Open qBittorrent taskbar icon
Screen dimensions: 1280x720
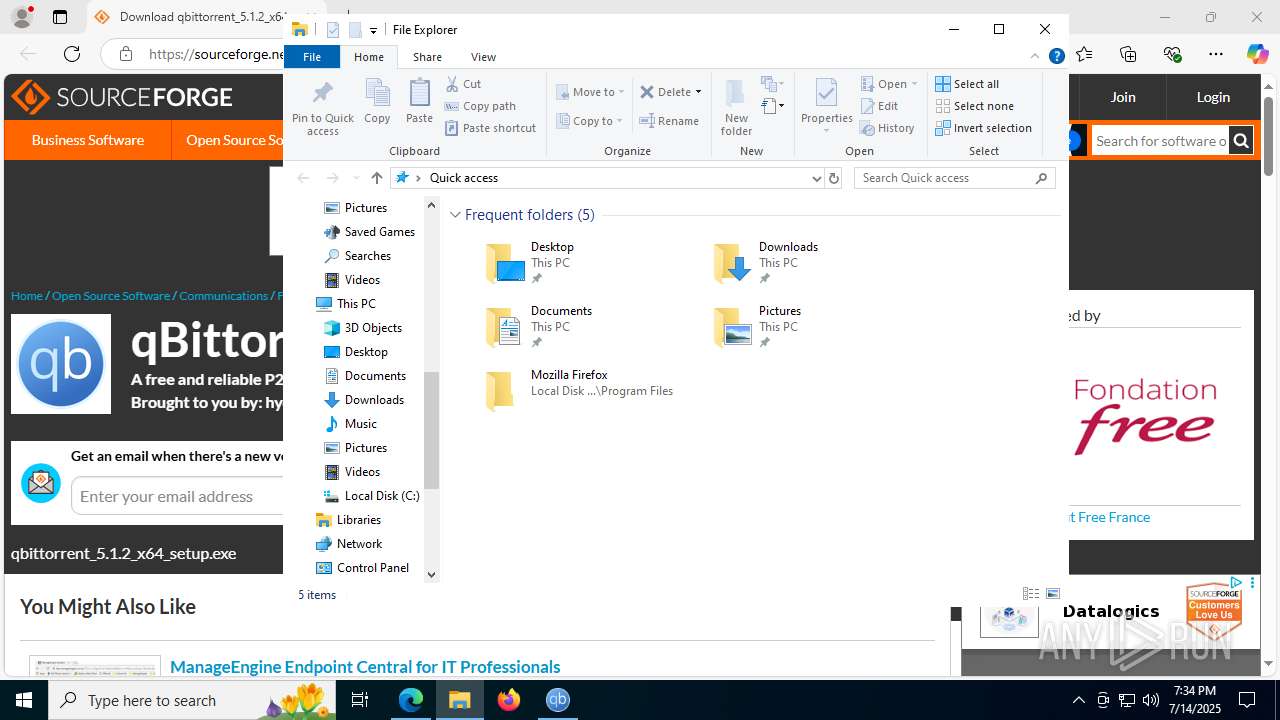click(558, 700)
